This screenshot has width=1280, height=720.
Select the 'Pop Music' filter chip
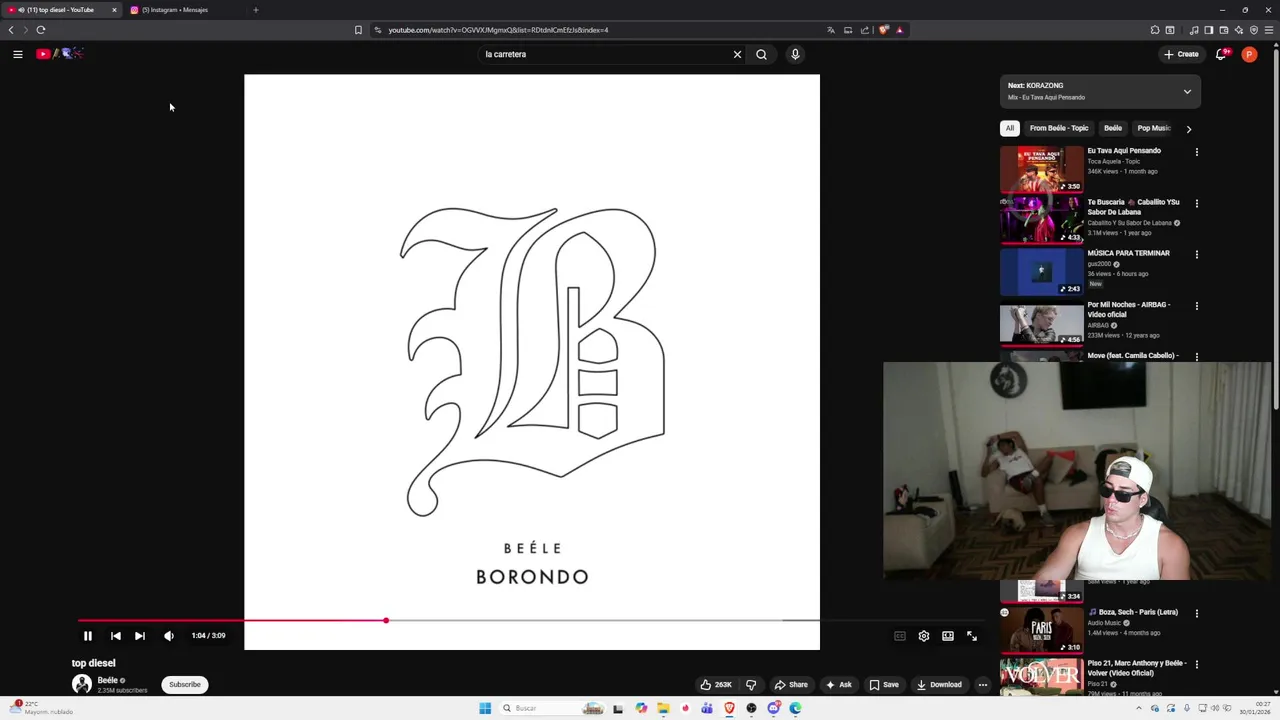pyautogui.click(x=1153, y=128)
